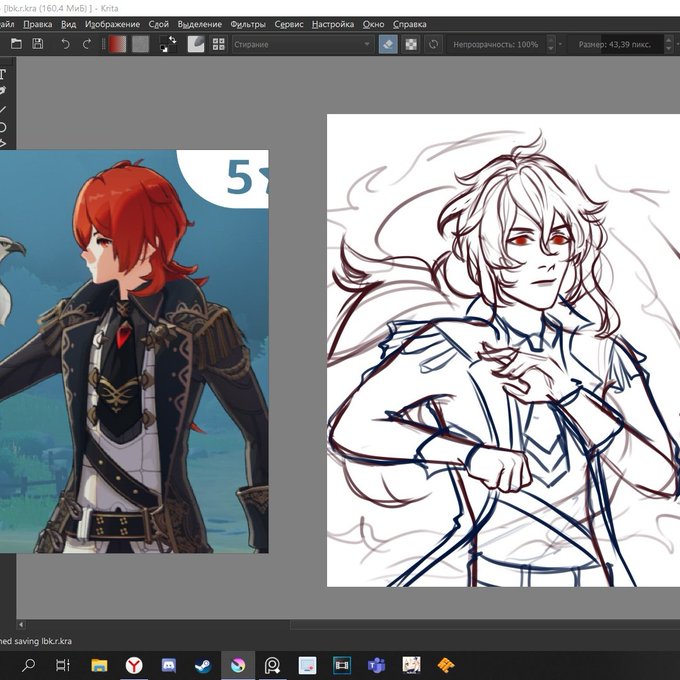Open the Настройка menu
Viewport: 680px width, 680px height.
tap(333, 24)
